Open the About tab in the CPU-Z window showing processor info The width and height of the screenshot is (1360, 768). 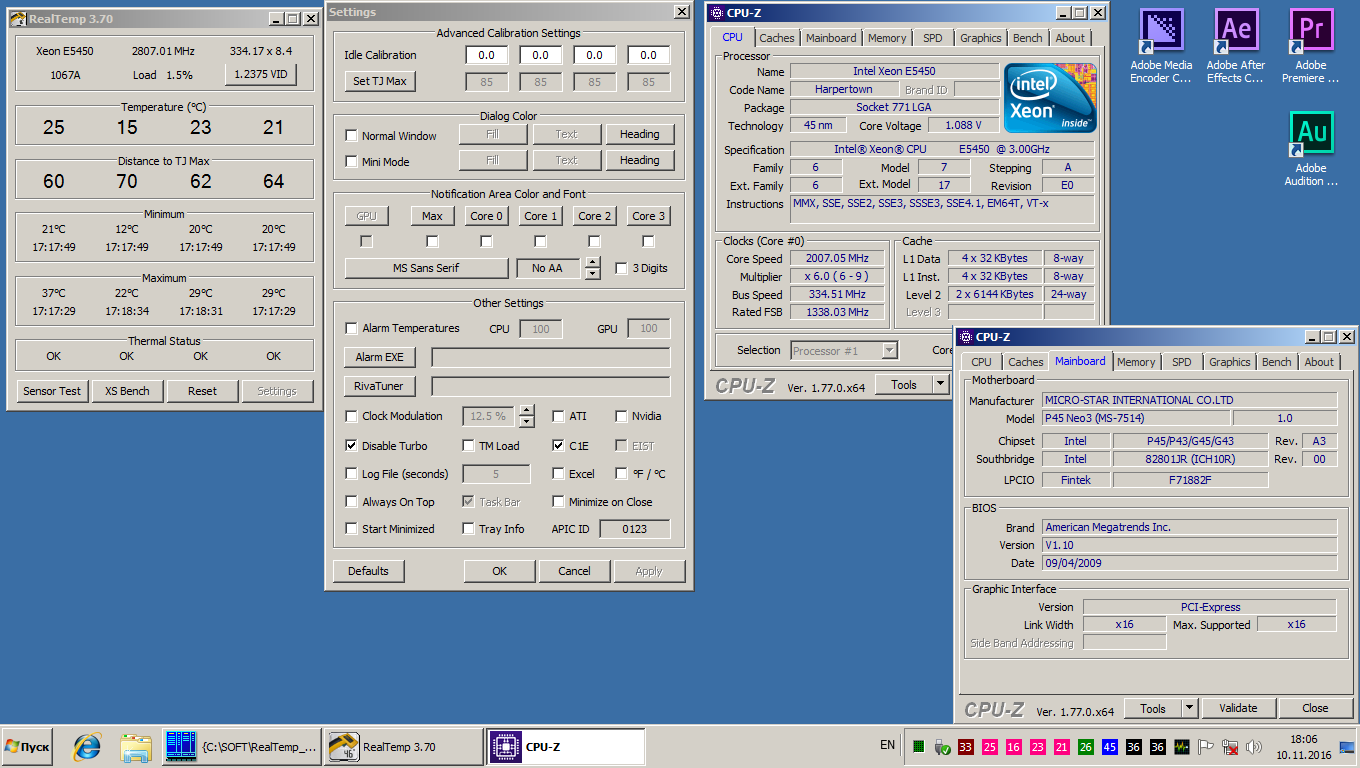(1070, 38)
